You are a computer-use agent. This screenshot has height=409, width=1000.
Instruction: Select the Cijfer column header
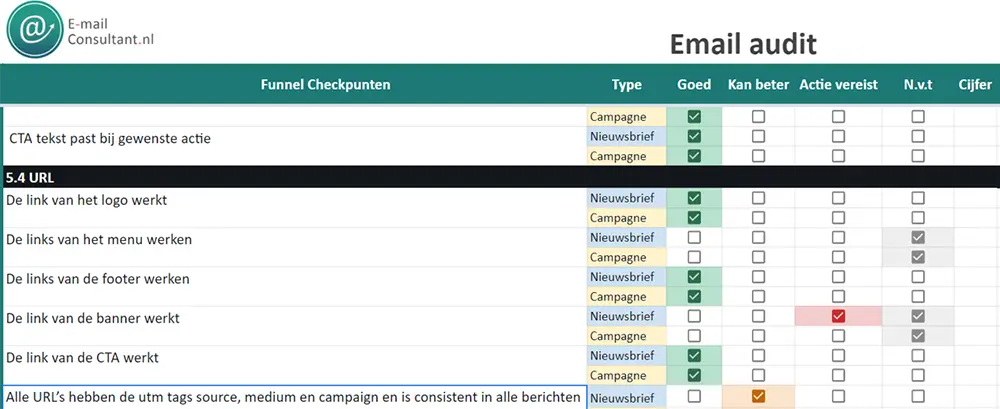pyautogui.click(x=975, y=85)
